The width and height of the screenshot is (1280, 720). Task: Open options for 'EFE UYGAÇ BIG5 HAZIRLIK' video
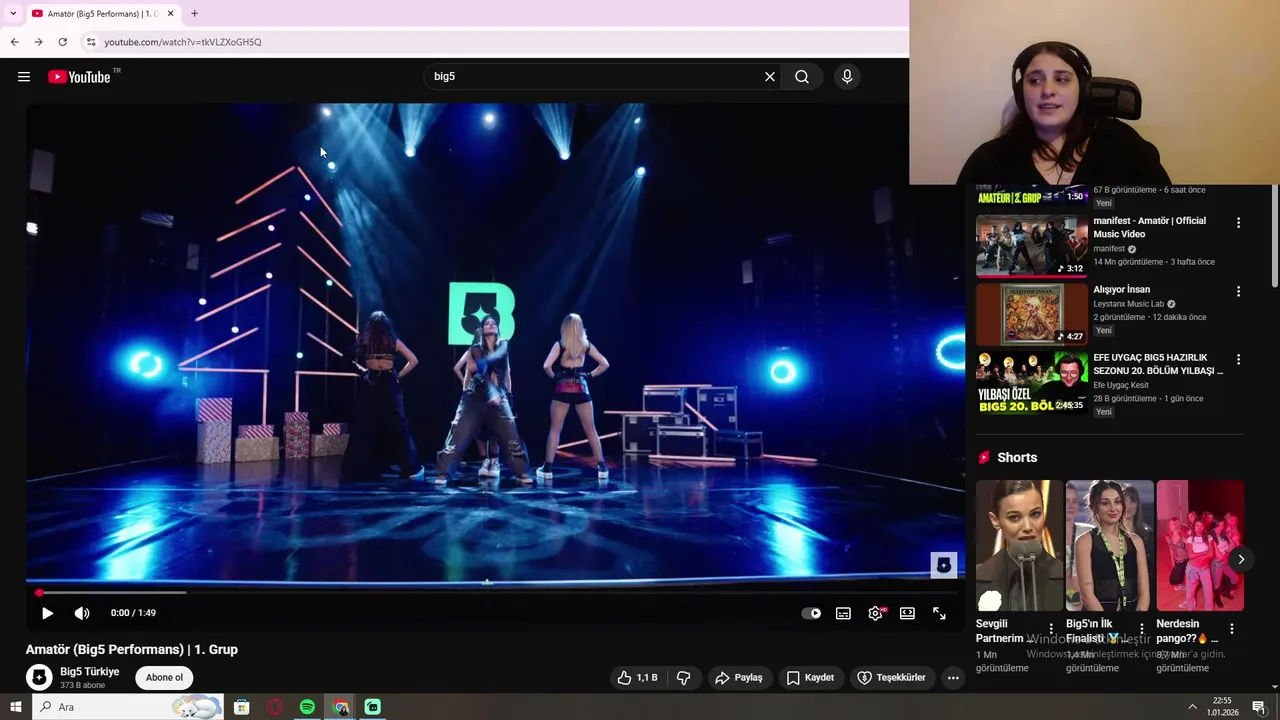pyautogui.click(x=1238, y=359)
